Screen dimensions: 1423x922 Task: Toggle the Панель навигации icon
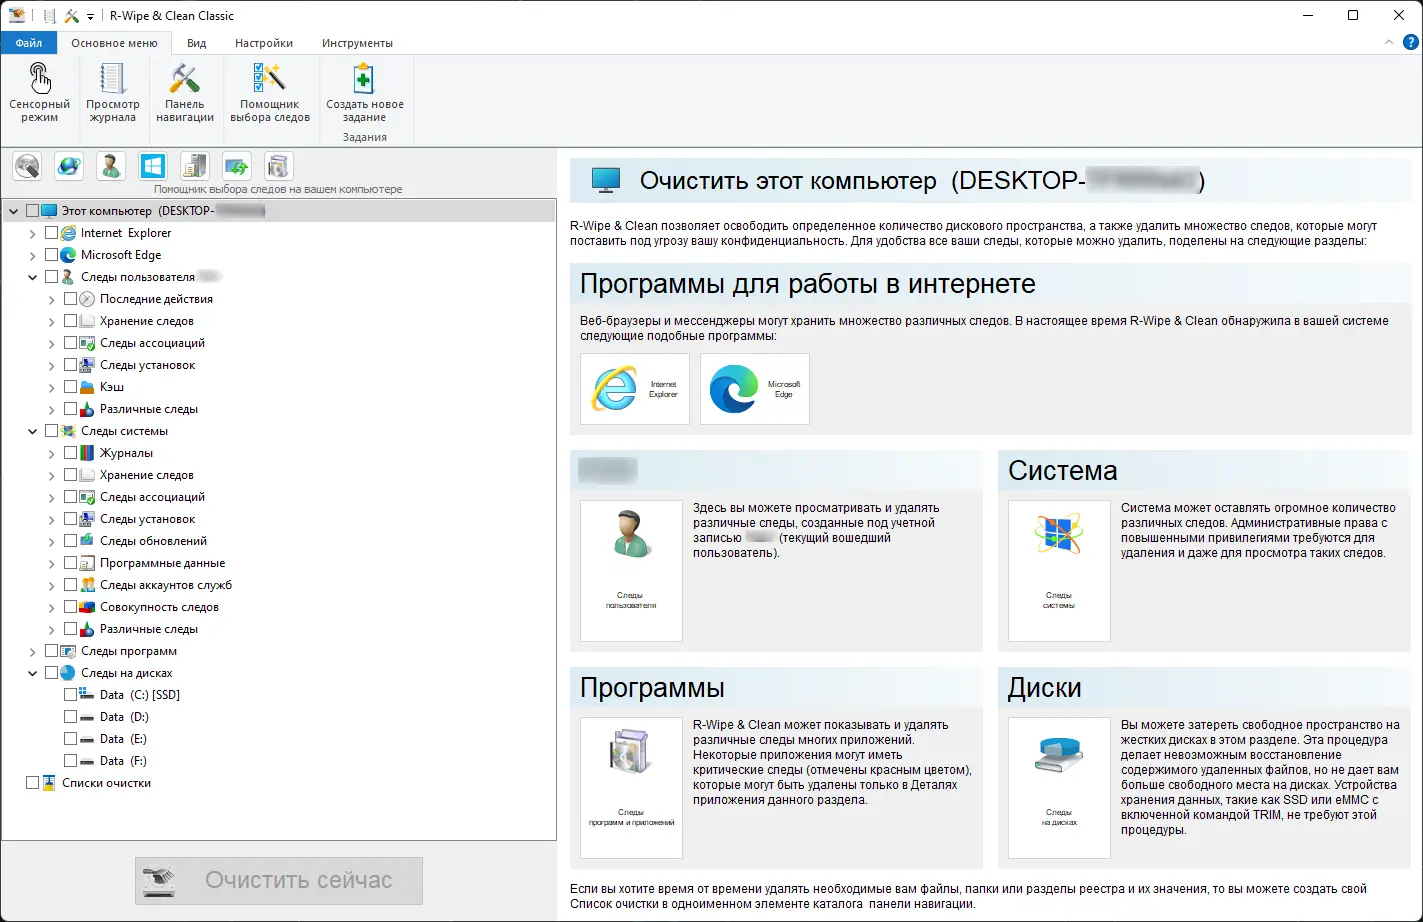[x=184, y=95]
